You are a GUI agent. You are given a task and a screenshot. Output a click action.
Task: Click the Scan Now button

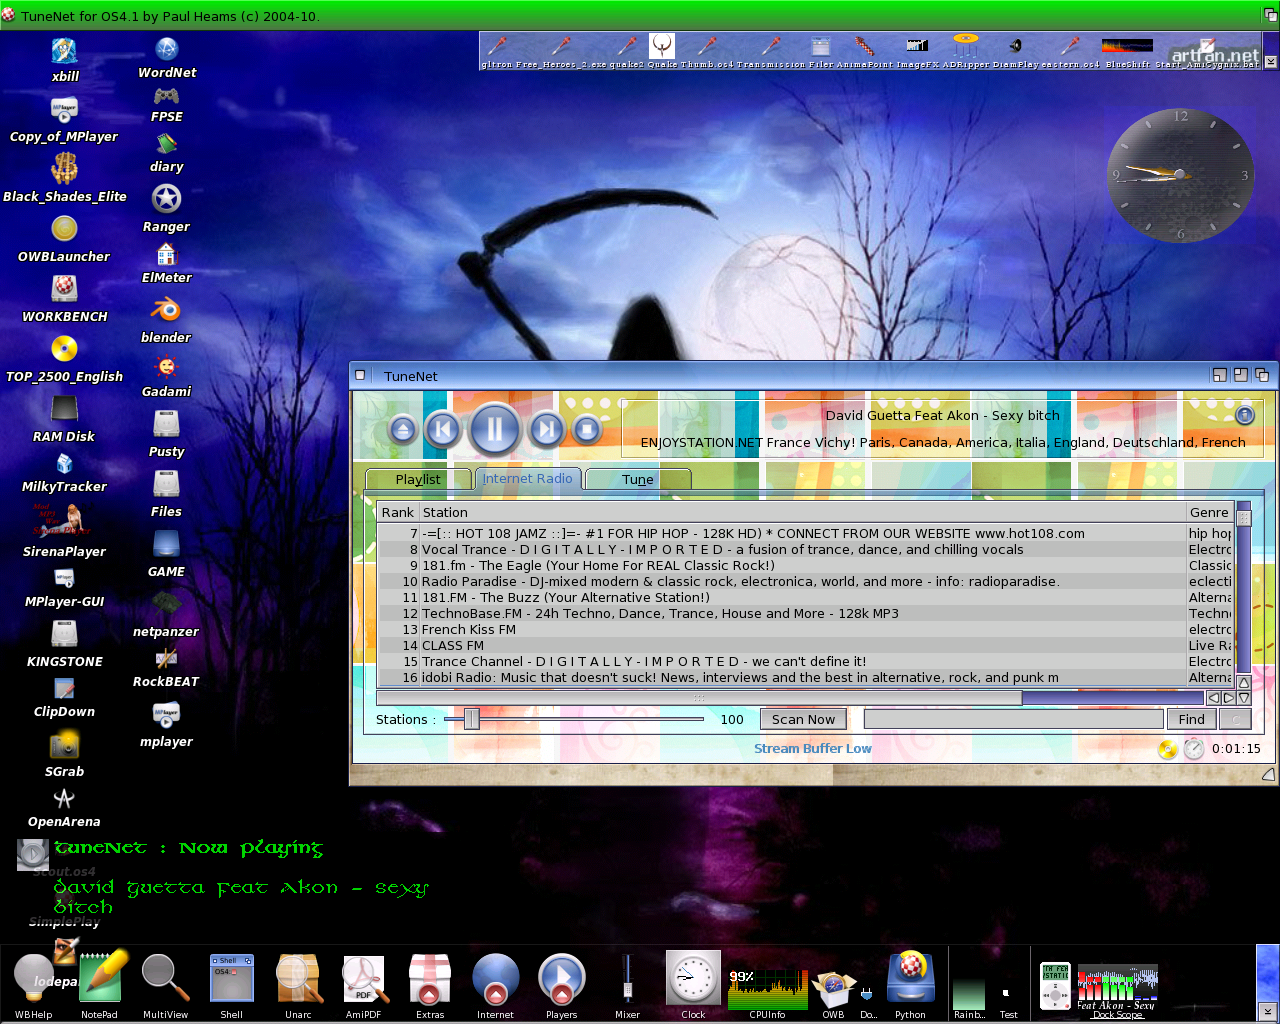[x=803, y=719]
